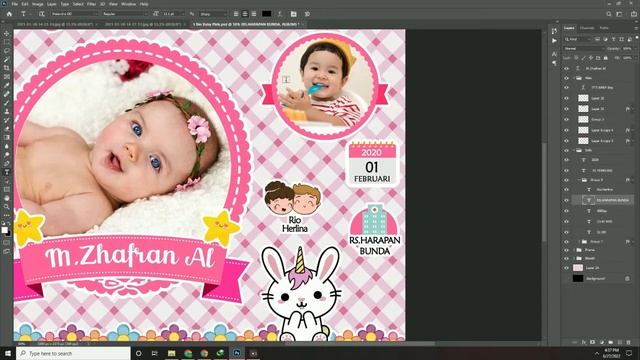The width and height of the screenshot is (640, 360).
Task: Open collapsed Paragraph panel icon
Action: click(x=554, y=63)
